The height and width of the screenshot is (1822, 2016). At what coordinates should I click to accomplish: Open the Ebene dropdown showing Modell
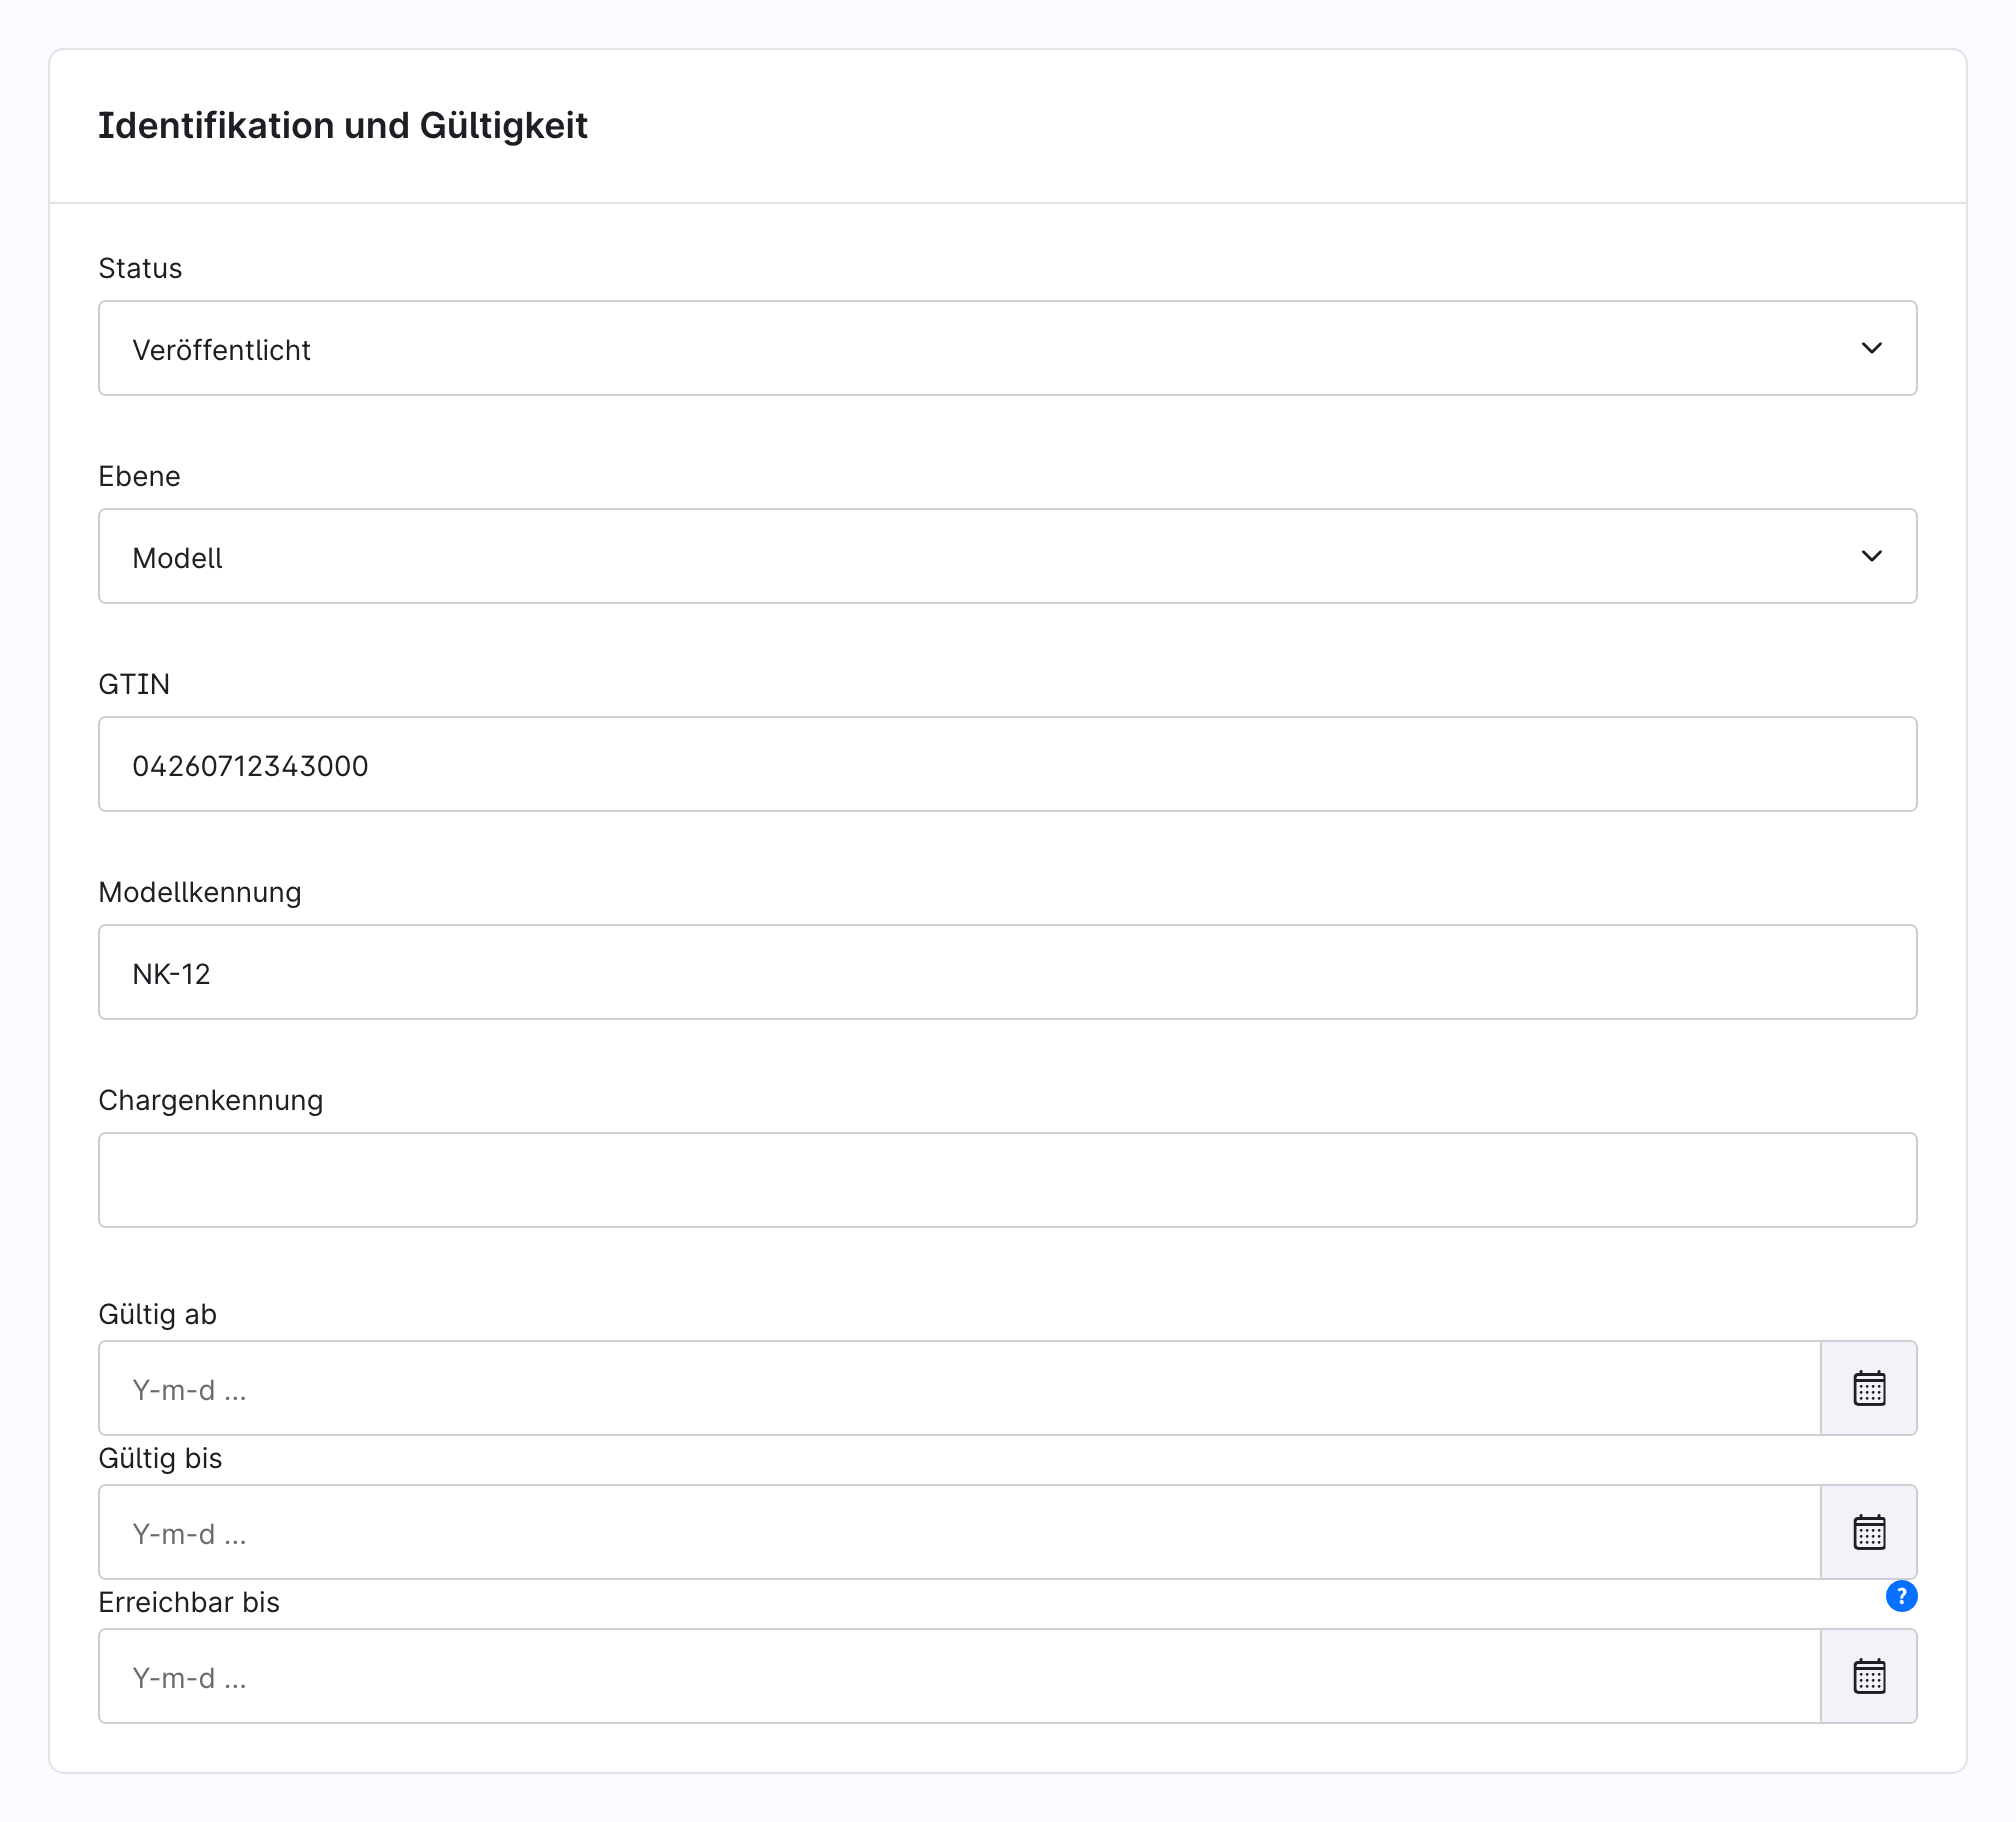coord(1008,556)
